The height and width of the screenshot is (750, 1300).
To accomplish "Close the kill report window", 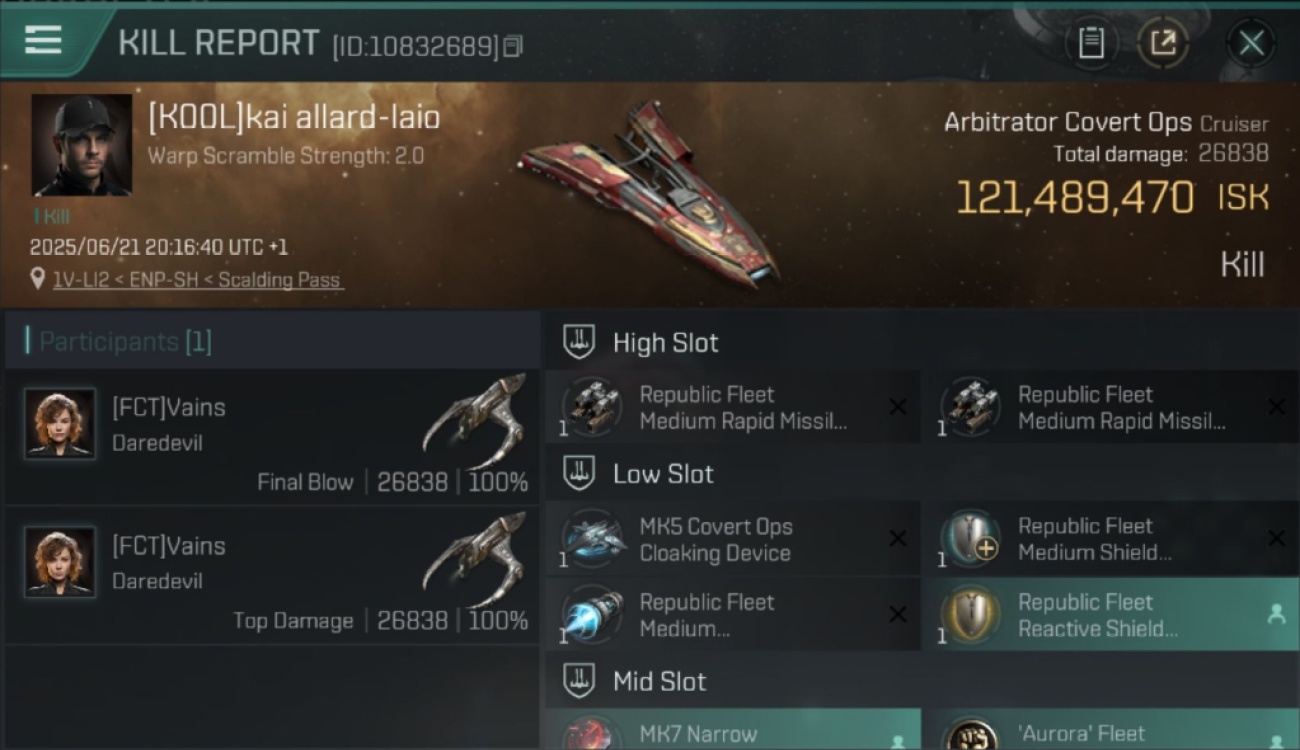I will (x=1251, y=43).
